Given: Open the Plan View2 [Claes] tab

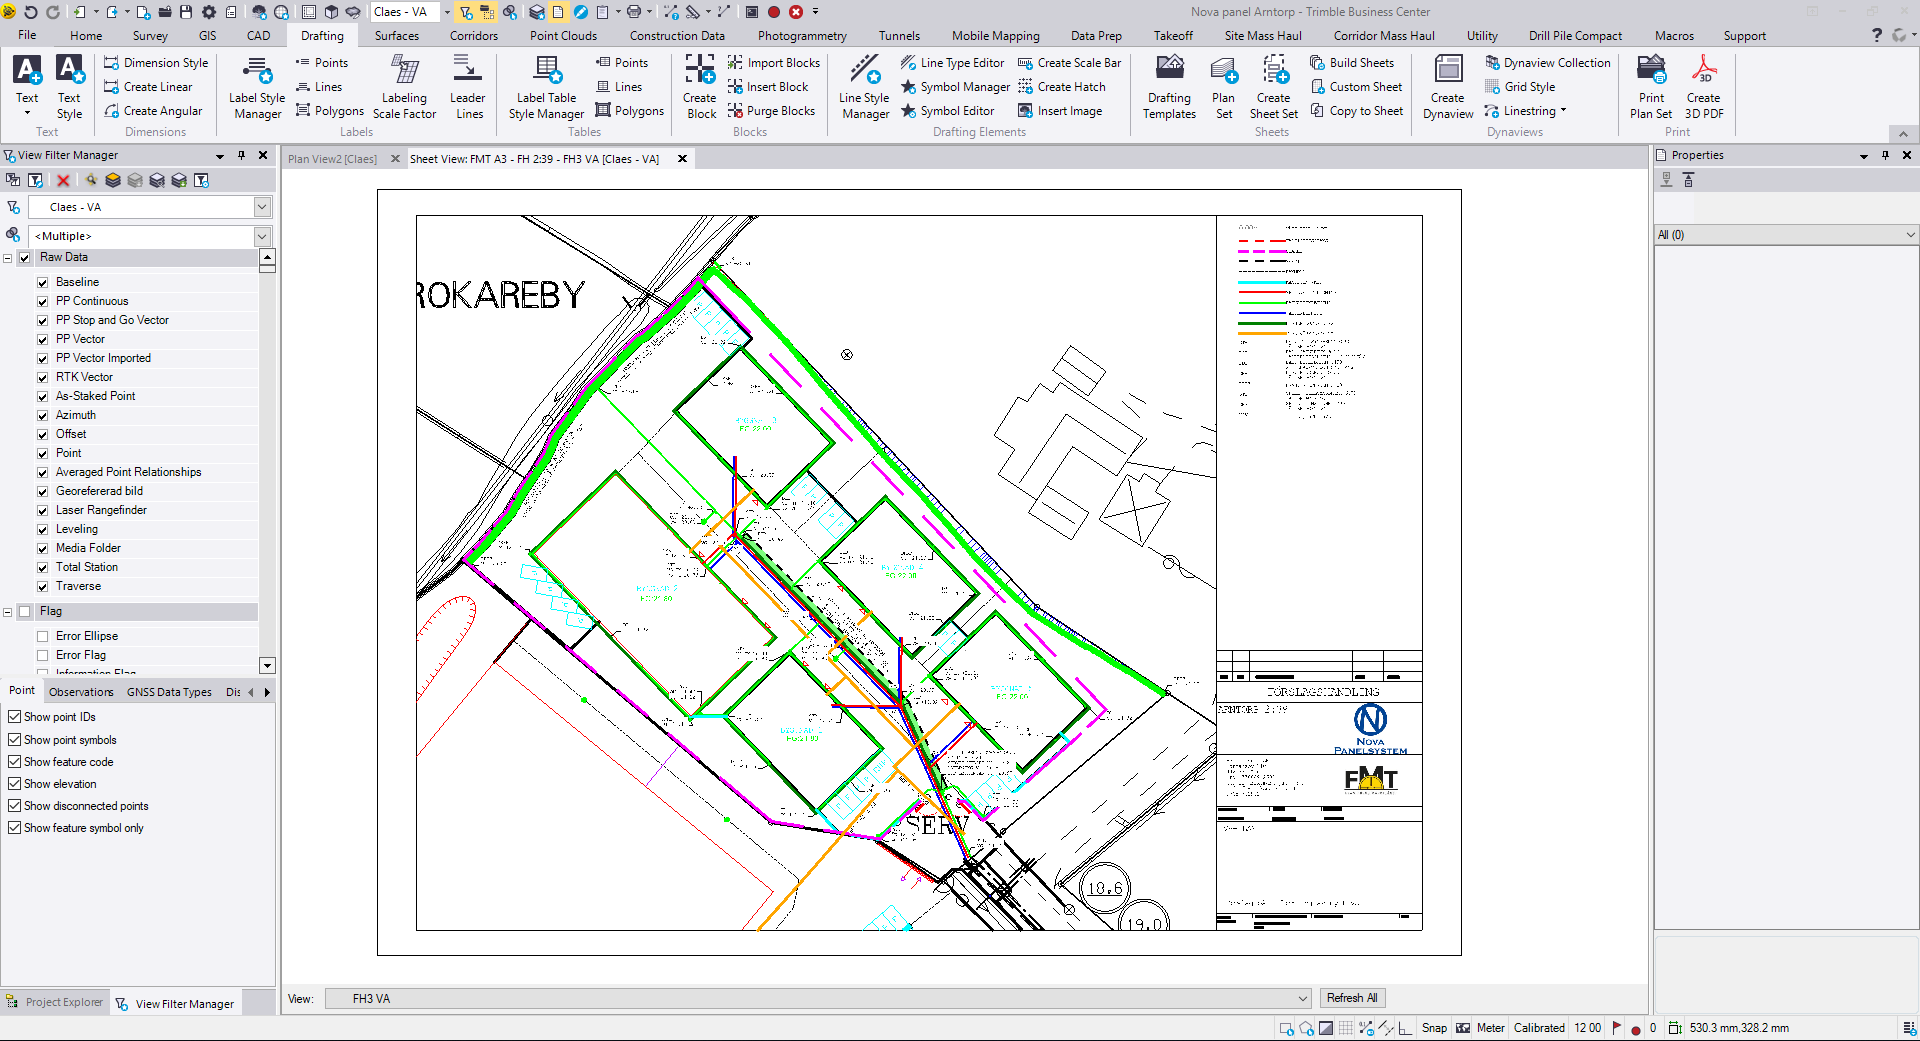Looking at the screenshot, I should [x=332, y=159].
